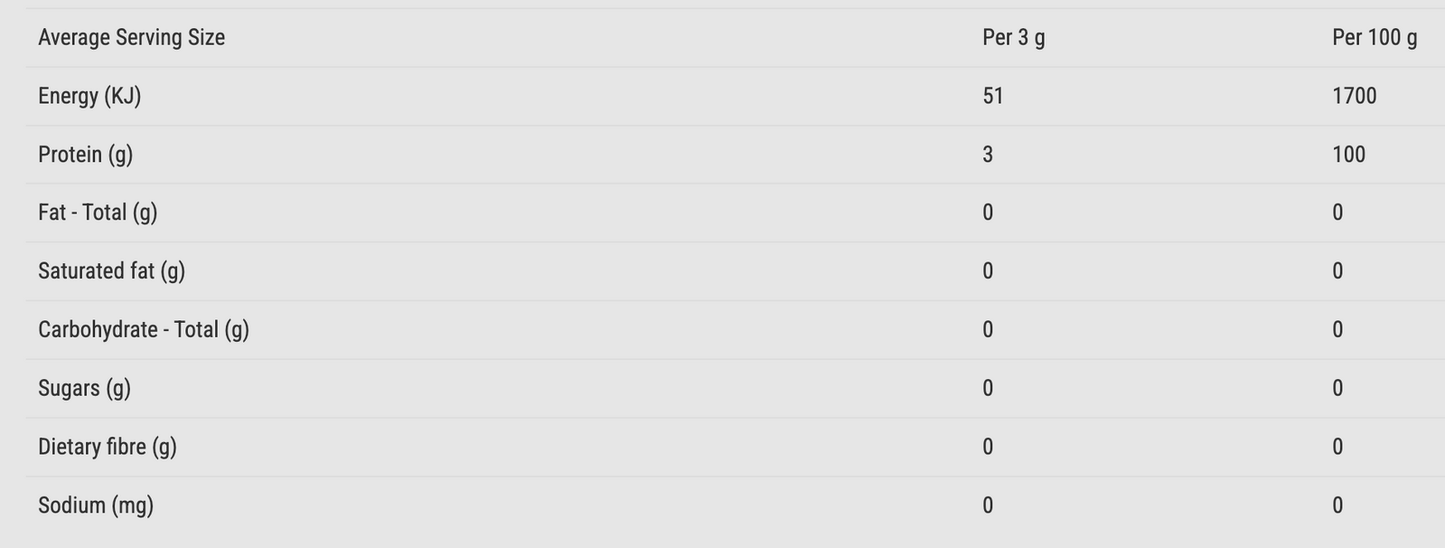Select the Per 100 g column header
The image size is (1445, 548).
[x=1374, y=38]
